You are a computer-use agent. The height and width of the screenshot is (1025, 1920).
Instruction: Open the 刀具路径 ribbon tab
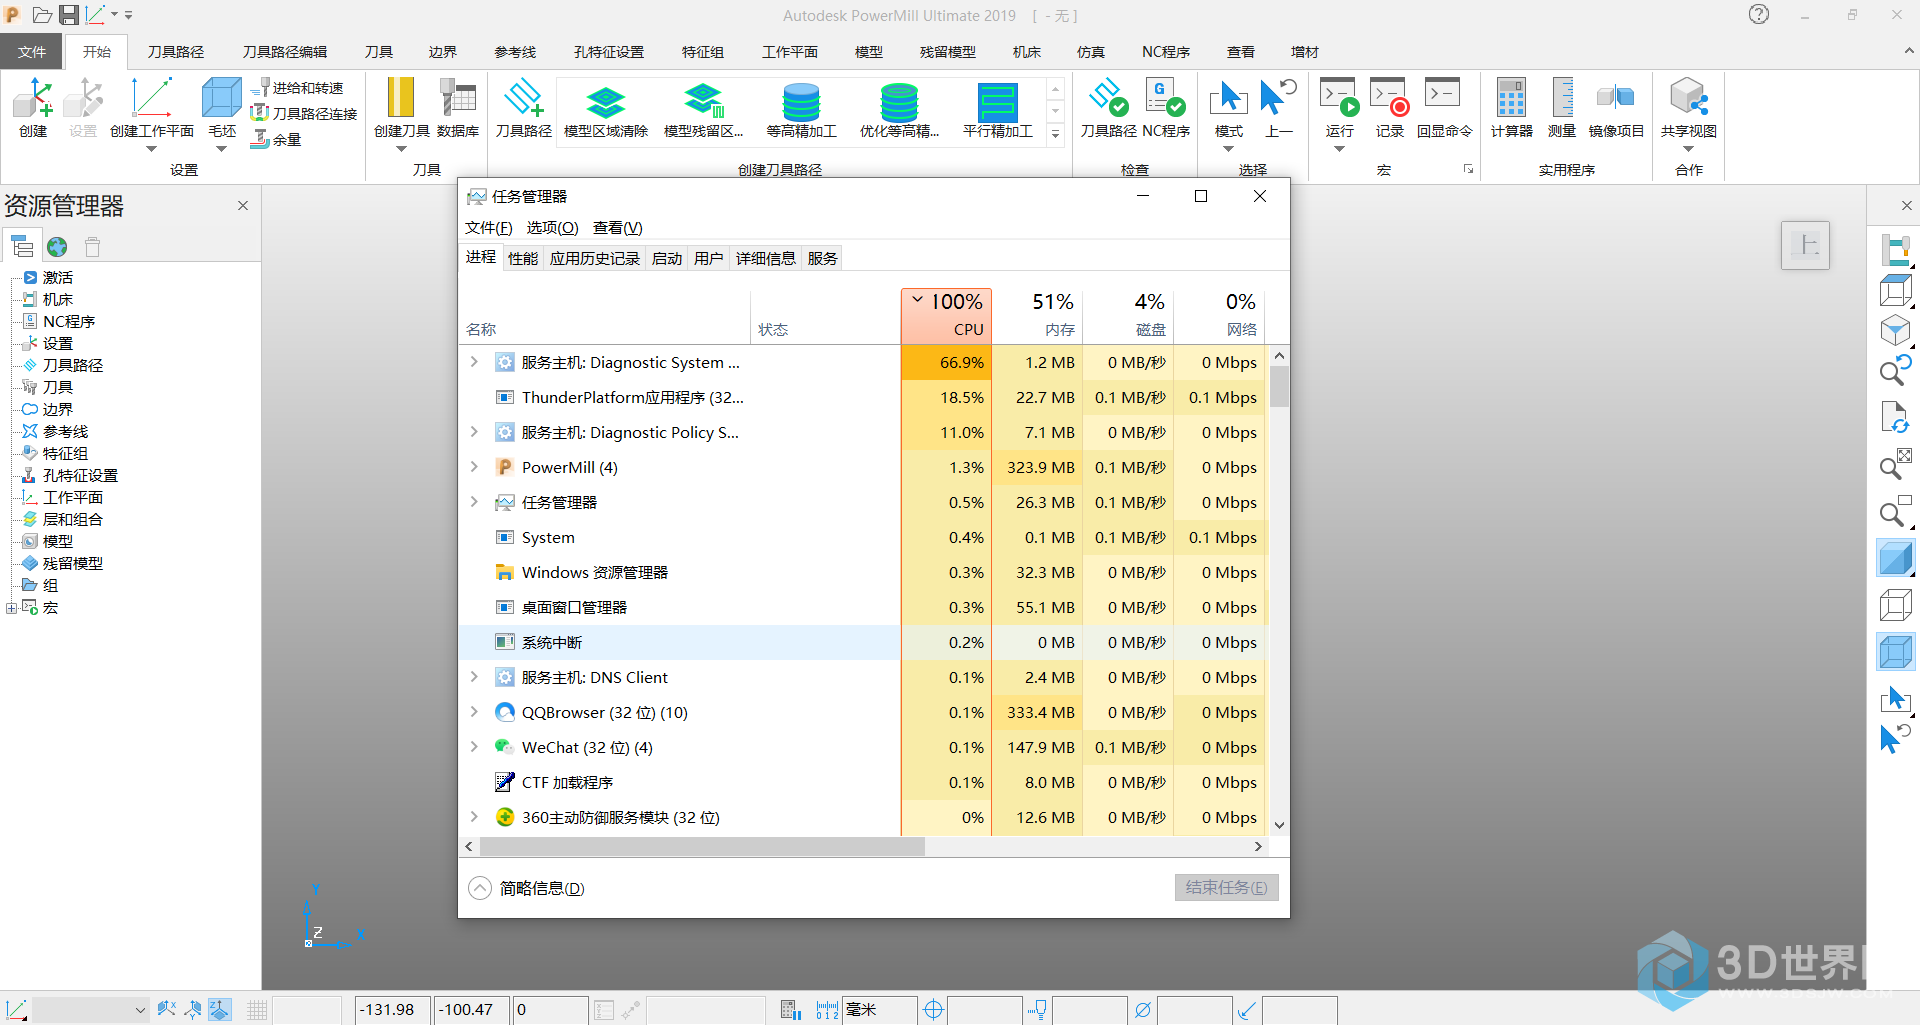point(175,51)
